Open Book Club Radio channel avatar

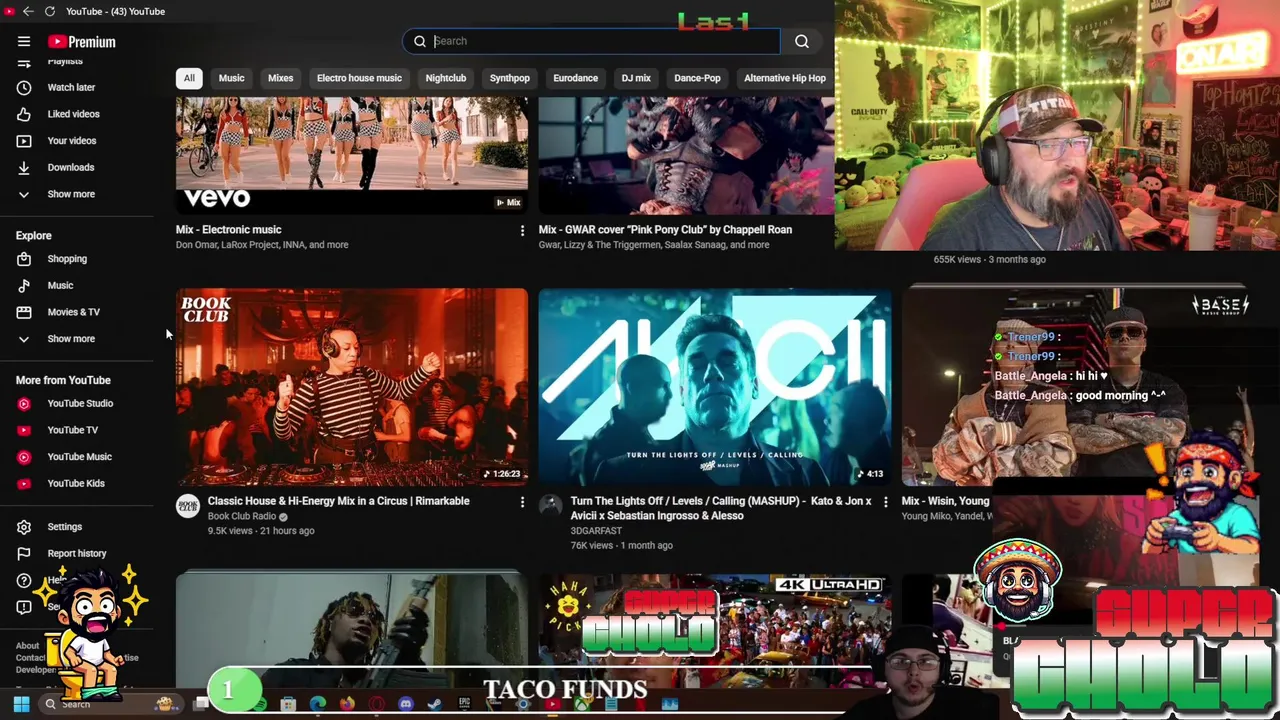(x=188, y=506)
